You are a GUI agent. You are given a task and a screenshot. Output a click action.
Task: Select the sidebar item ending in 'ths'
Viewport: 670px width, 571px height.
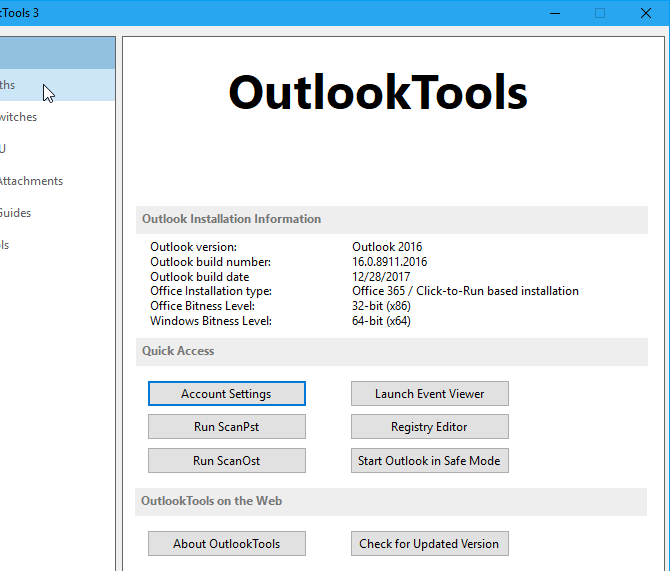(x=57, y=85)
